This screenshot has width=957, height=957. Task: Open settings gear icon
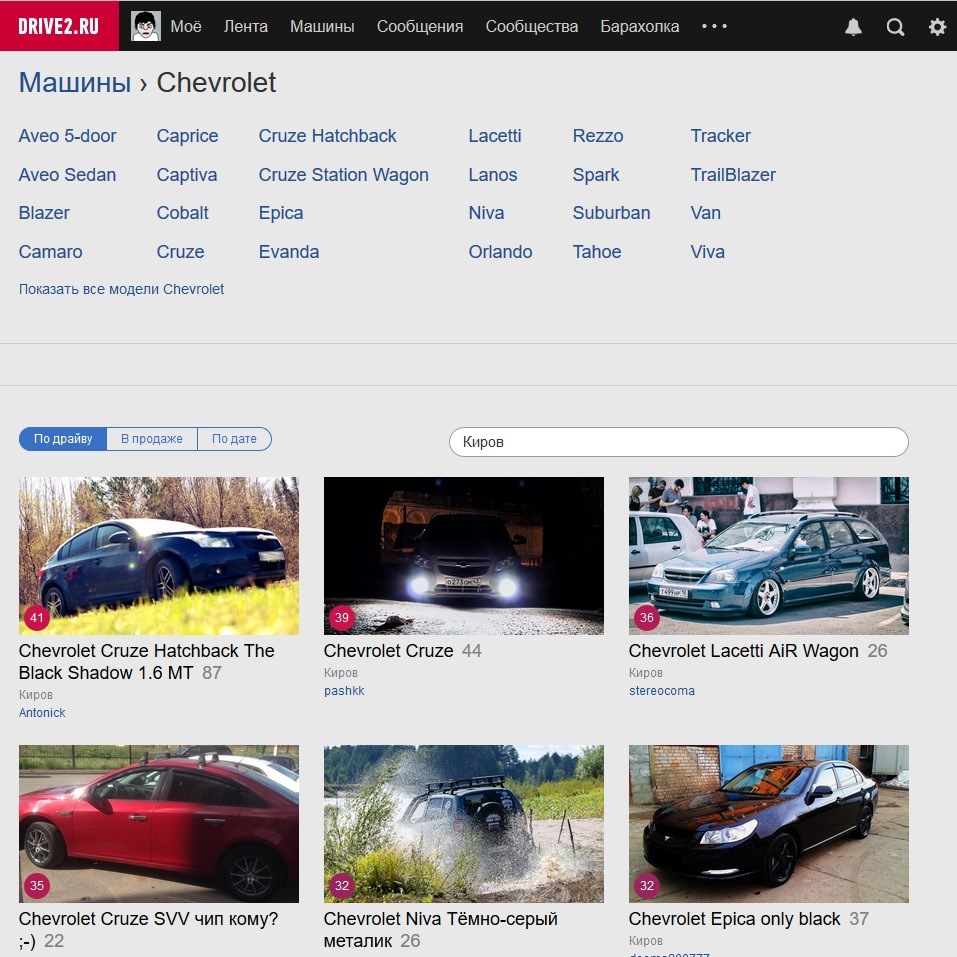[x=937, y=27]
